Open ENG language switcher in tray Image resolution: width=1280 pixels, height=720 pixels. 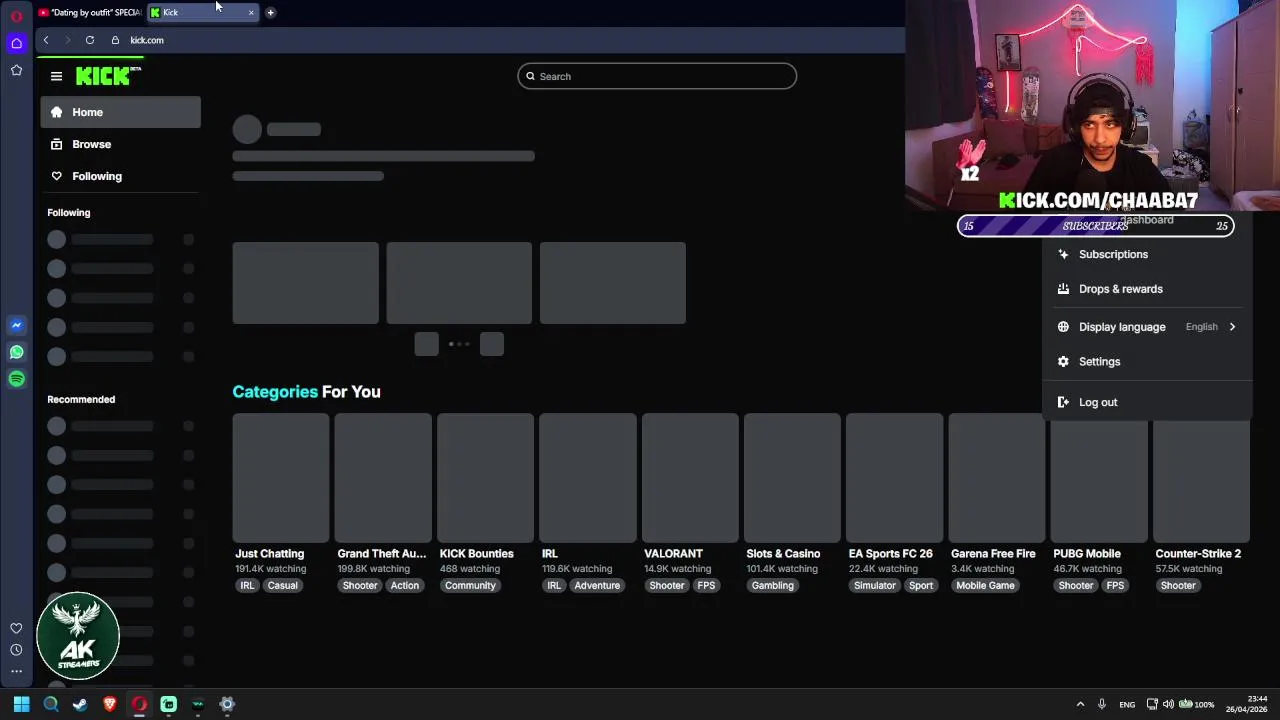point(1127,704)
